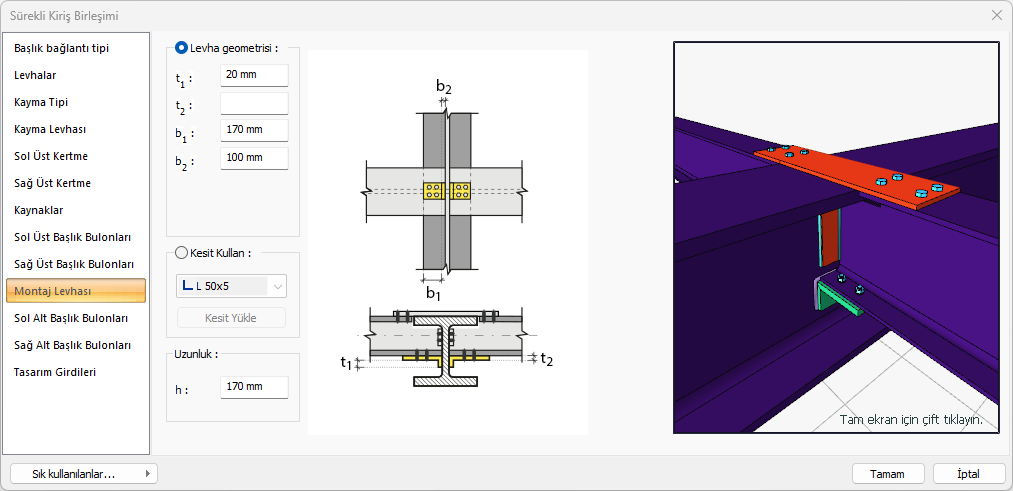This screenshot has width=1013, height=491.
Task: Click the plate geometry schematic diagram
Action: point(448,242)
